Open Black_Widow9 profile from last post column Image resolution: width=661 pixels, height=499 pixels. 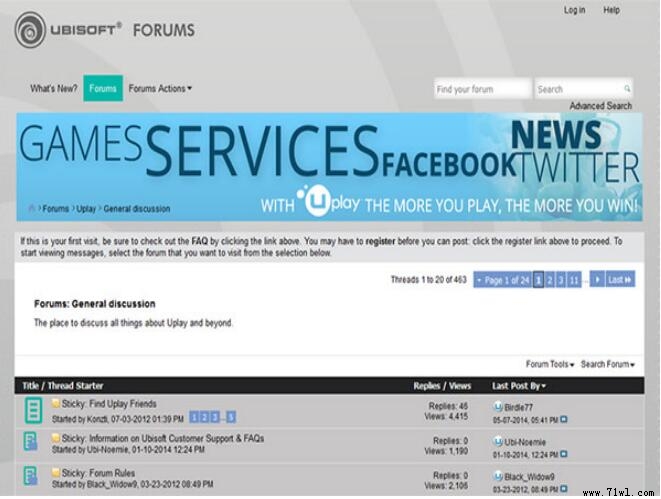pos(529,477)
